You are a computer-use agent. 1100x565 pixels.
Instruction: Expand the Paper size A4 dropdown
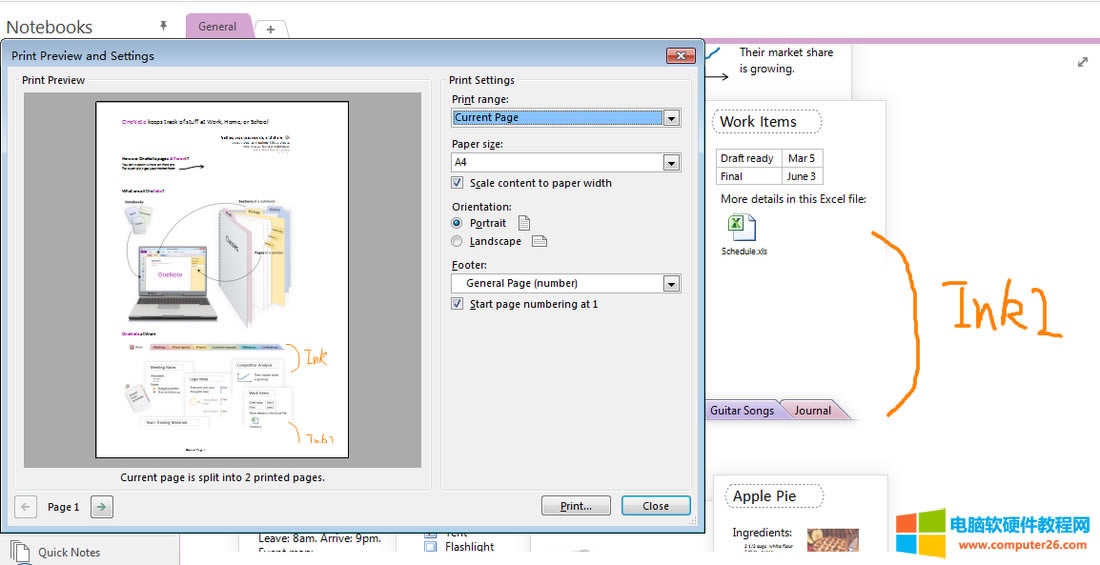point(671,163)
